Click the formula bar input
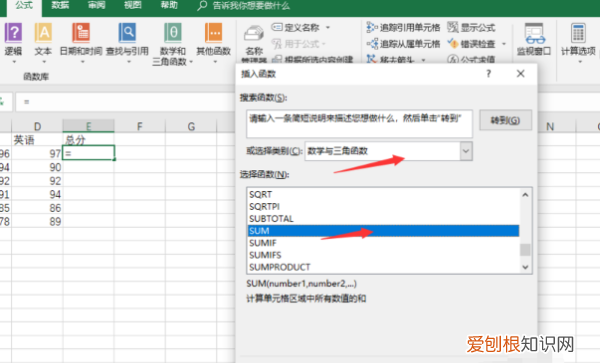 [126, 102]
